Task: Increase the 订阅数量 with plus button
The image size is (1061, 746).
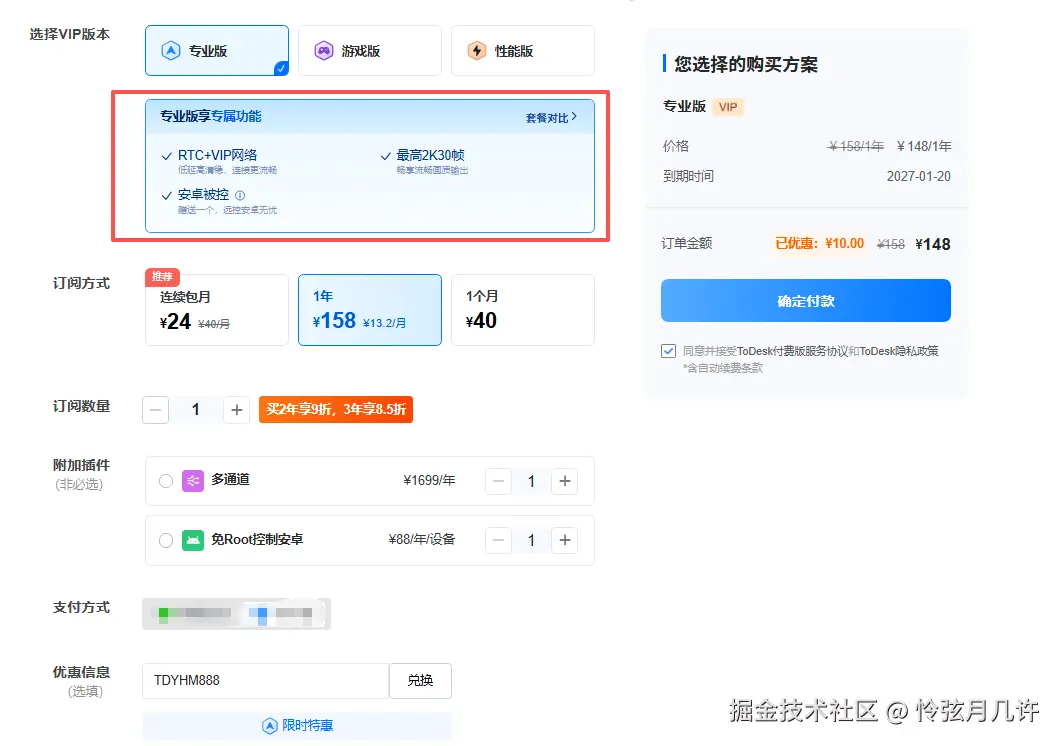Action: (237, 410)
